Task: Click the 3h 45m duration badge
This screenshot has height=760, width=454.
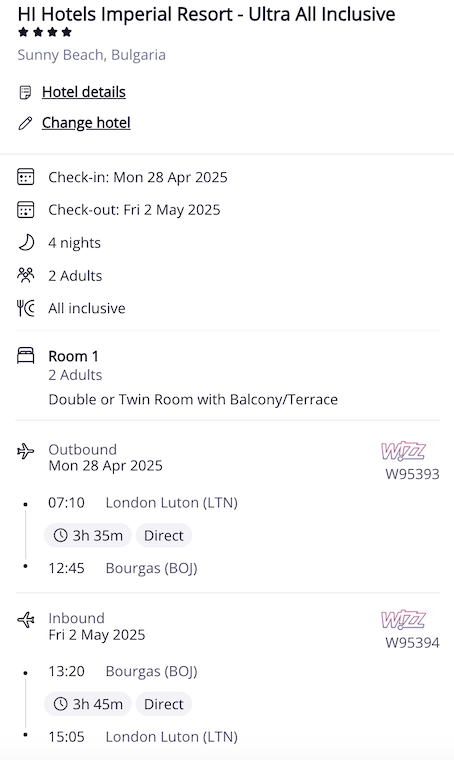Action: click(x=88, y=704)
